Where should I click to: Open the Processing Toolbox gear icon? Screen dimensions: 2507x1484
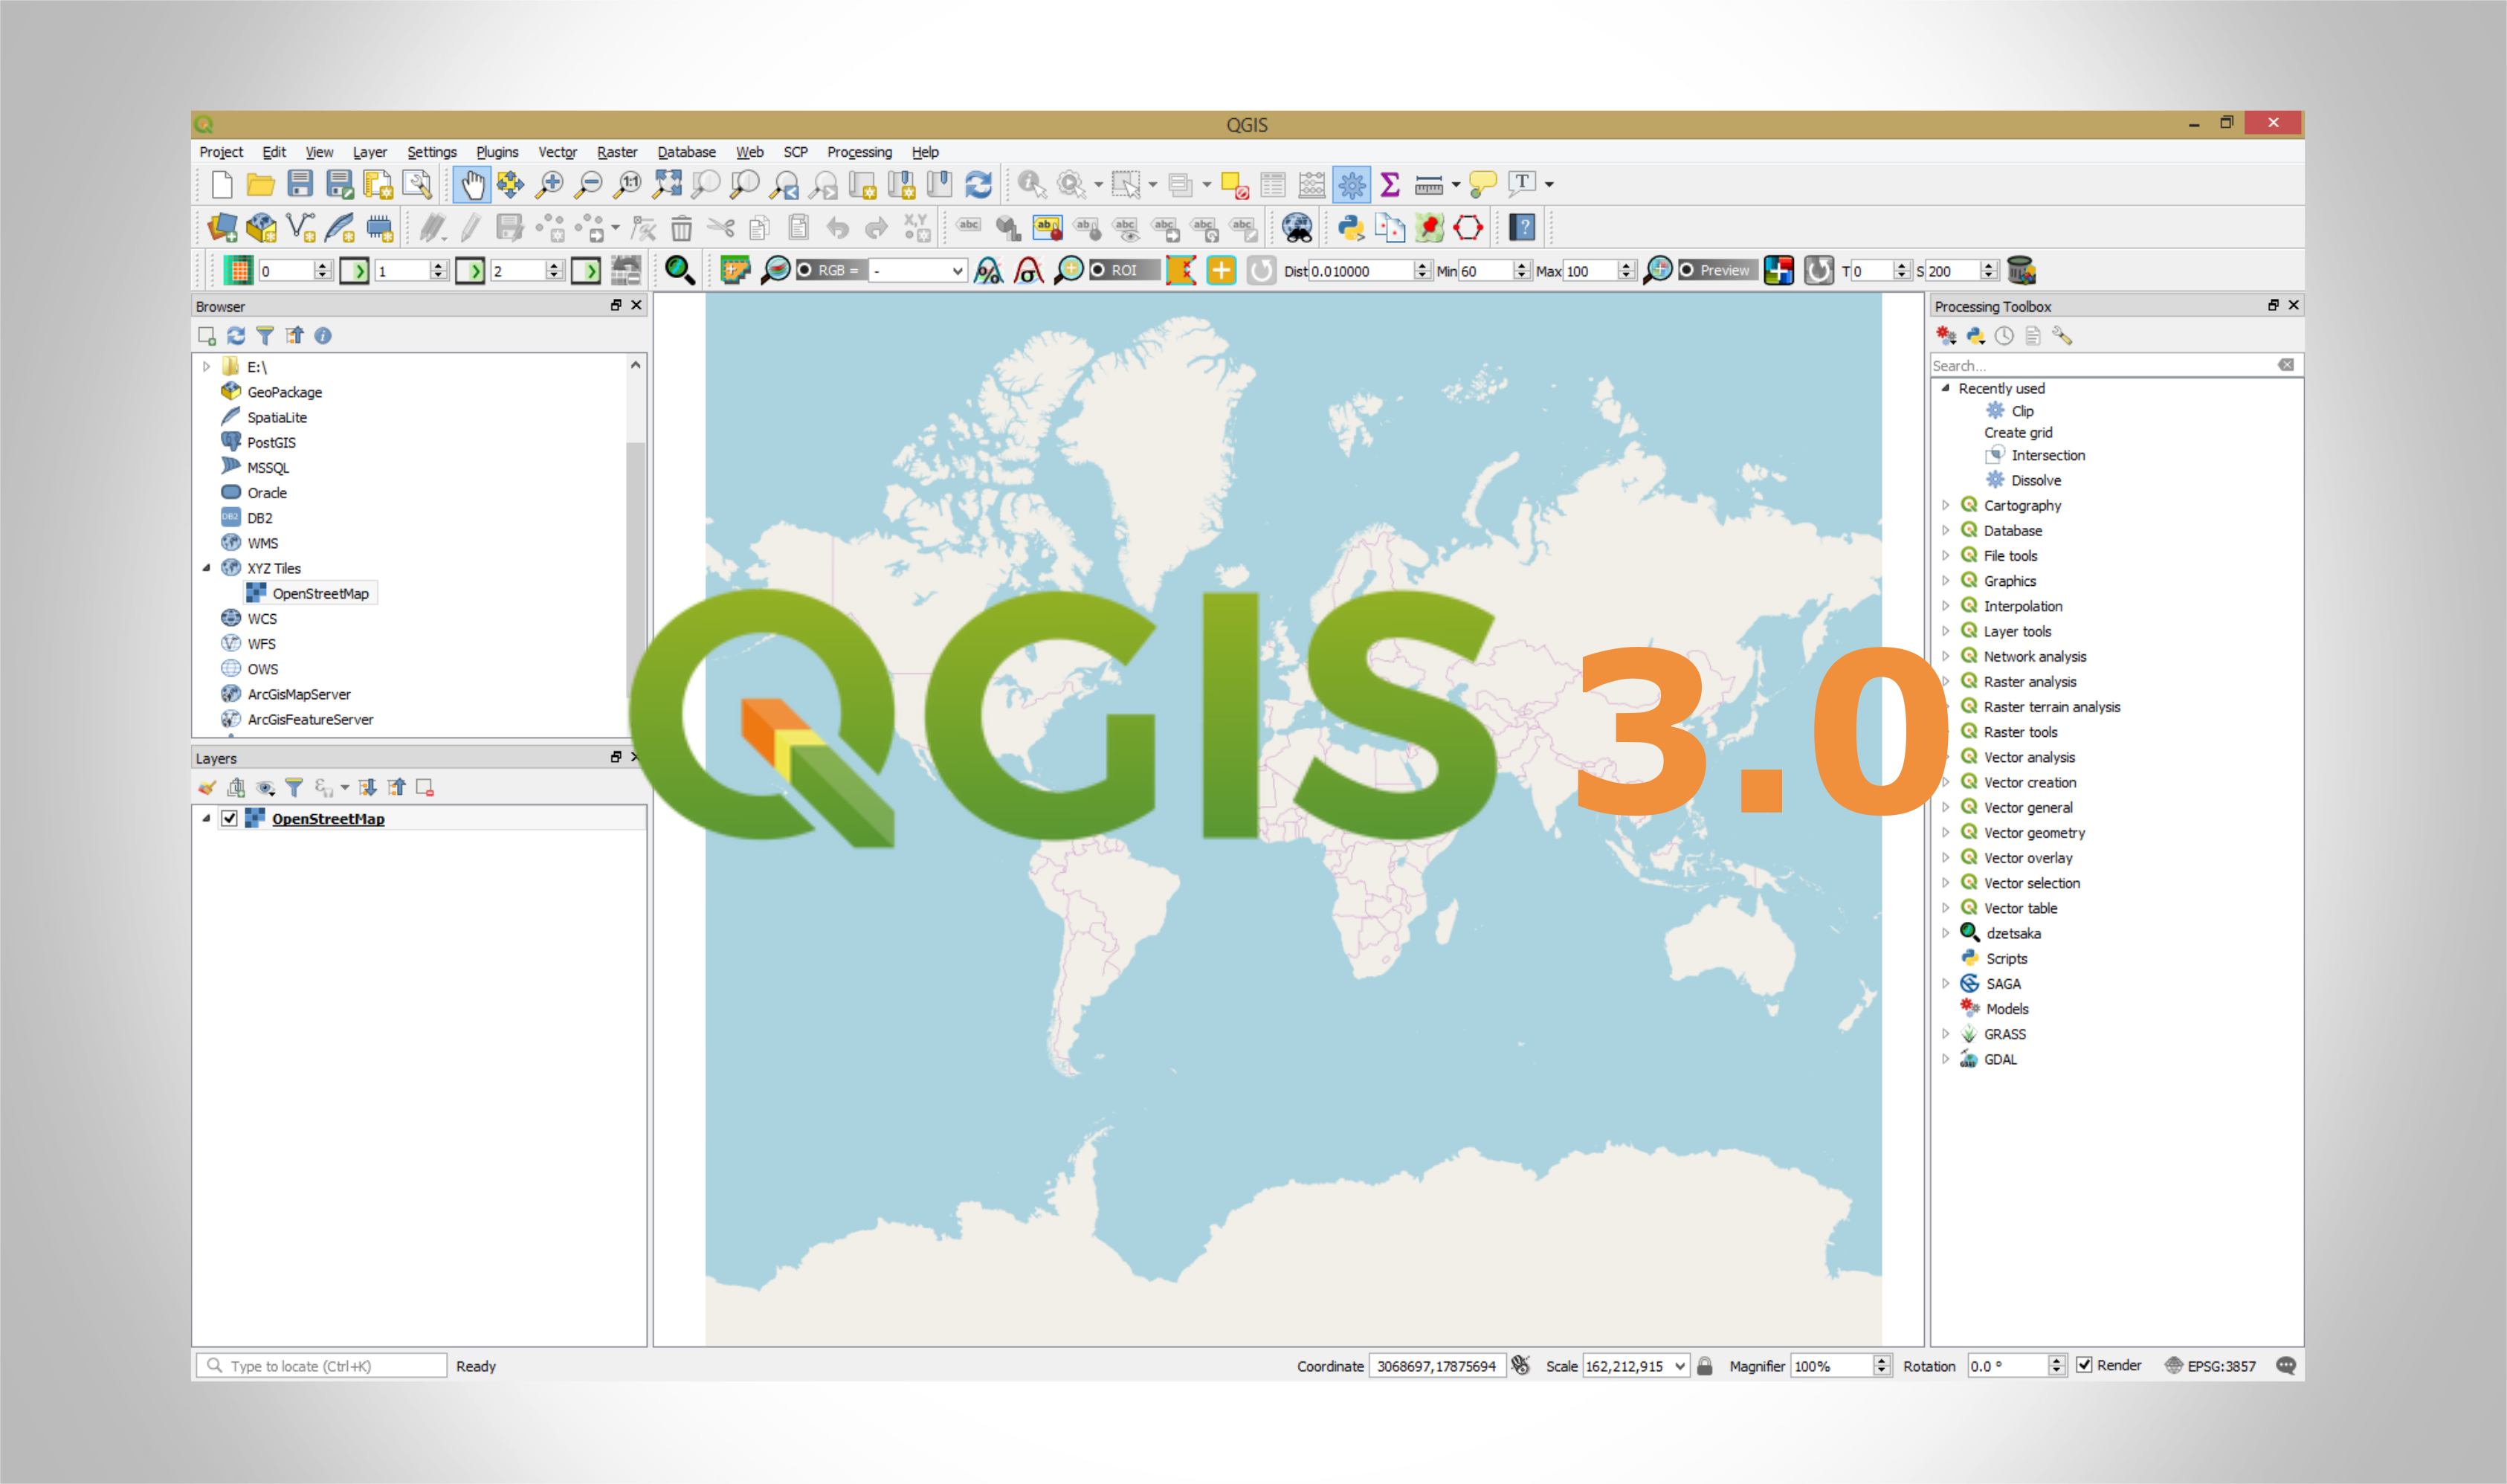tap(1351, 184)
